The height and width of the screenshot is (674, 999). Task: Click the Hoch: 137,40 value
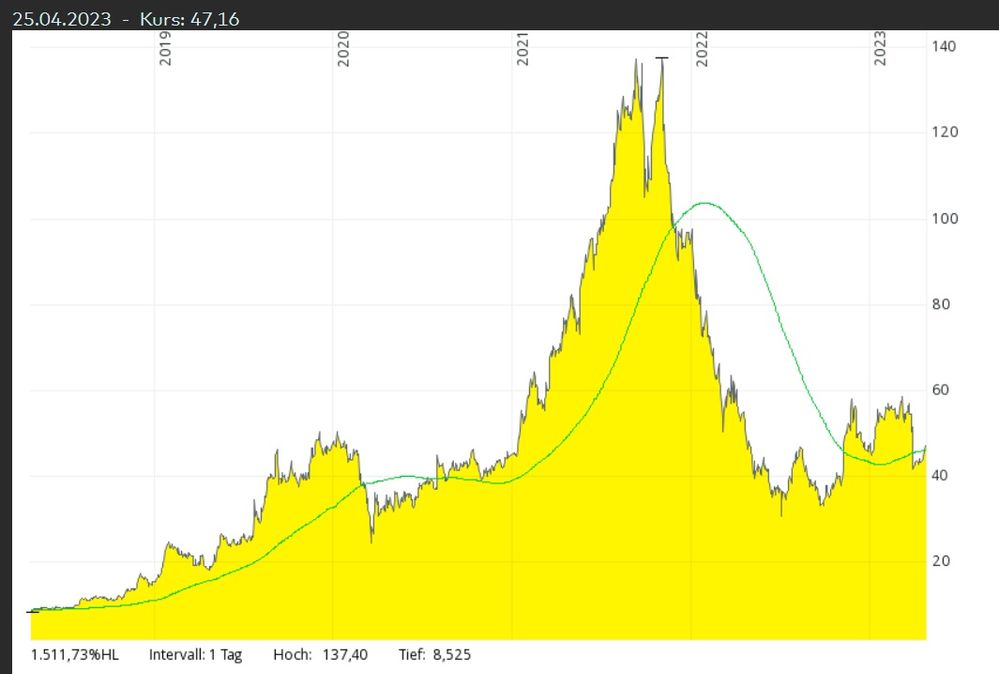point(320,655)
